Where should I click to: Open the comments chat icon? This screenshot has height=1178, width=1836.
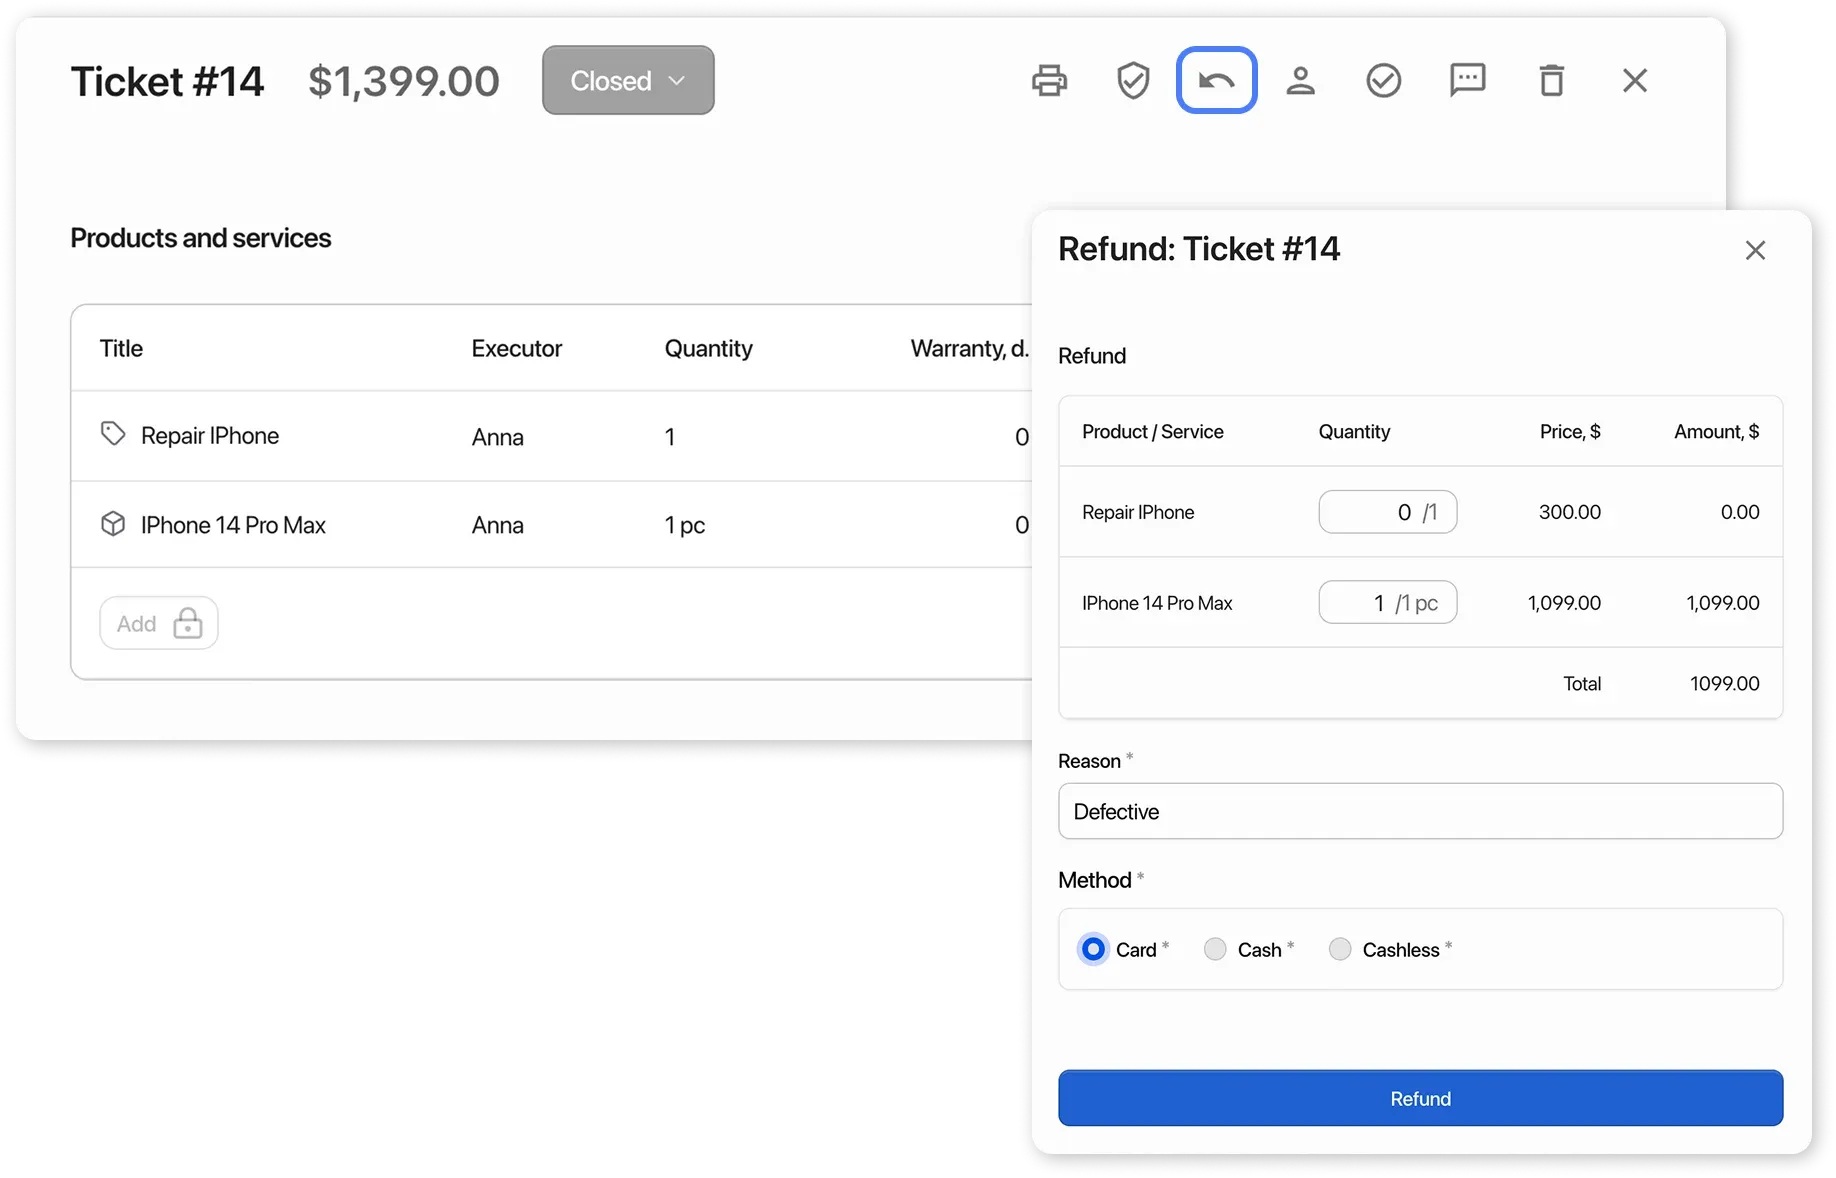coord(1467,81)
